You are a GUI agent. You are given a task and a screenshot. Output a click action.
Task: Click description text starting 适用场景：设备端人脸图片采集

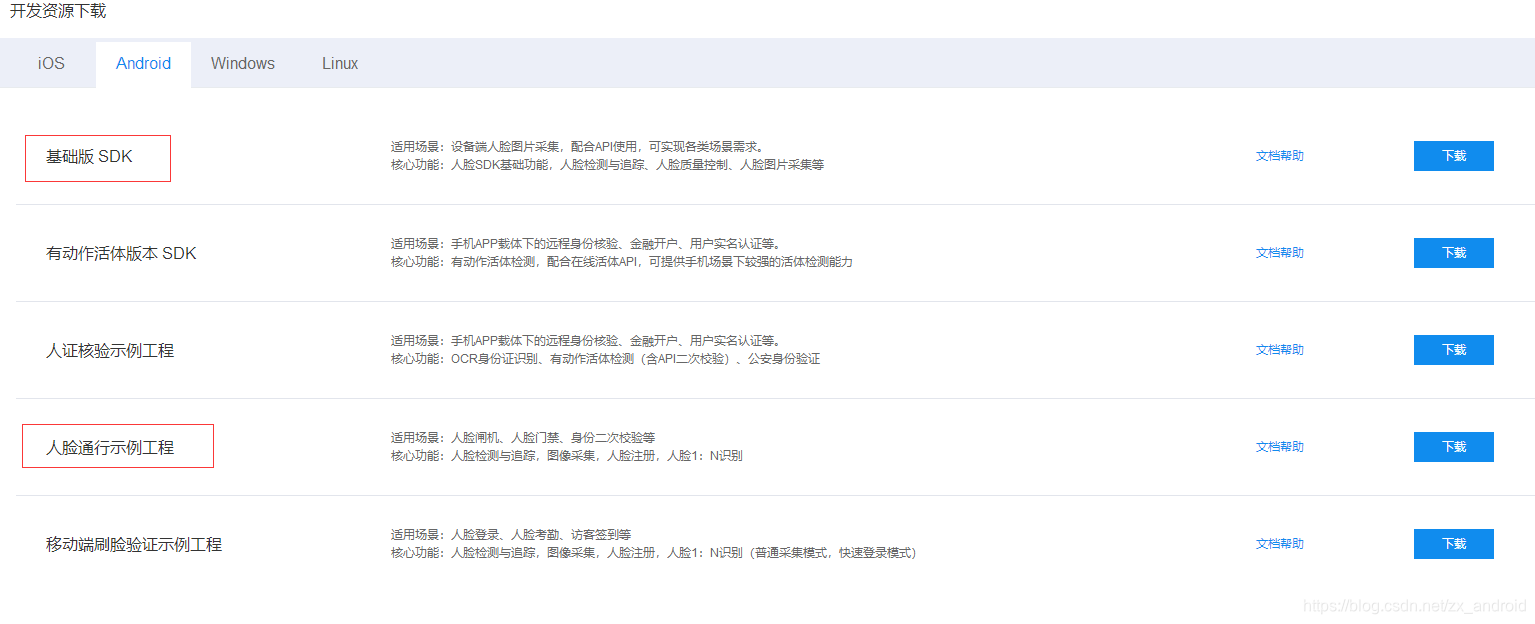pyautogui.click(x=577, y=146)
